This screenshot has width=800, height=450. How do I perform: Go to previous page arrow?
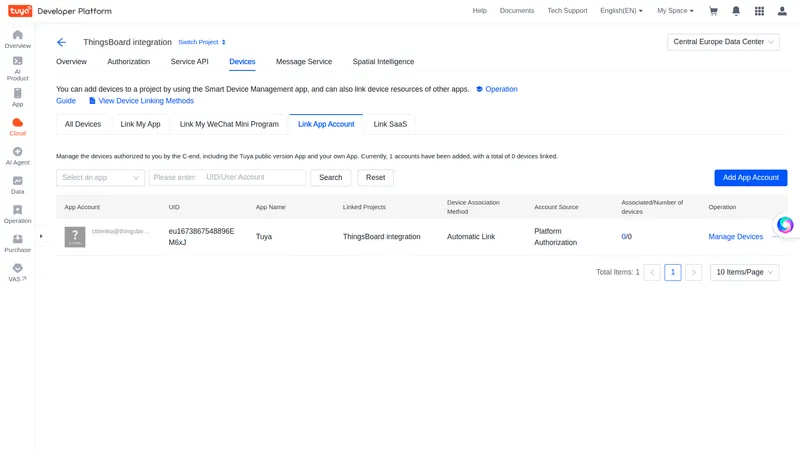[x=652, y=272]
